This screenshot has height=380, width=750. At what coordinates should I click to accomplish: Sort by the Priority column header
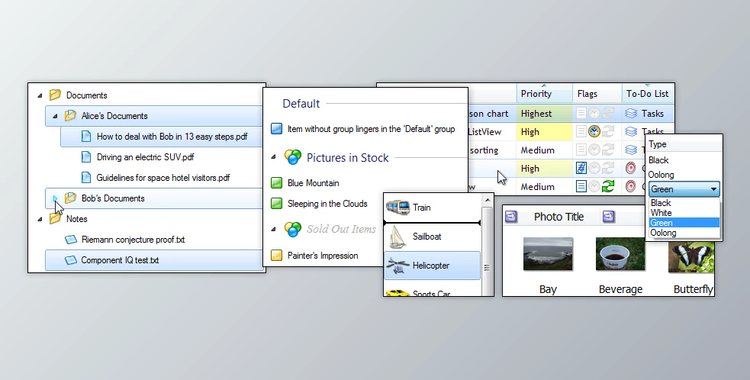coord(544,94)
